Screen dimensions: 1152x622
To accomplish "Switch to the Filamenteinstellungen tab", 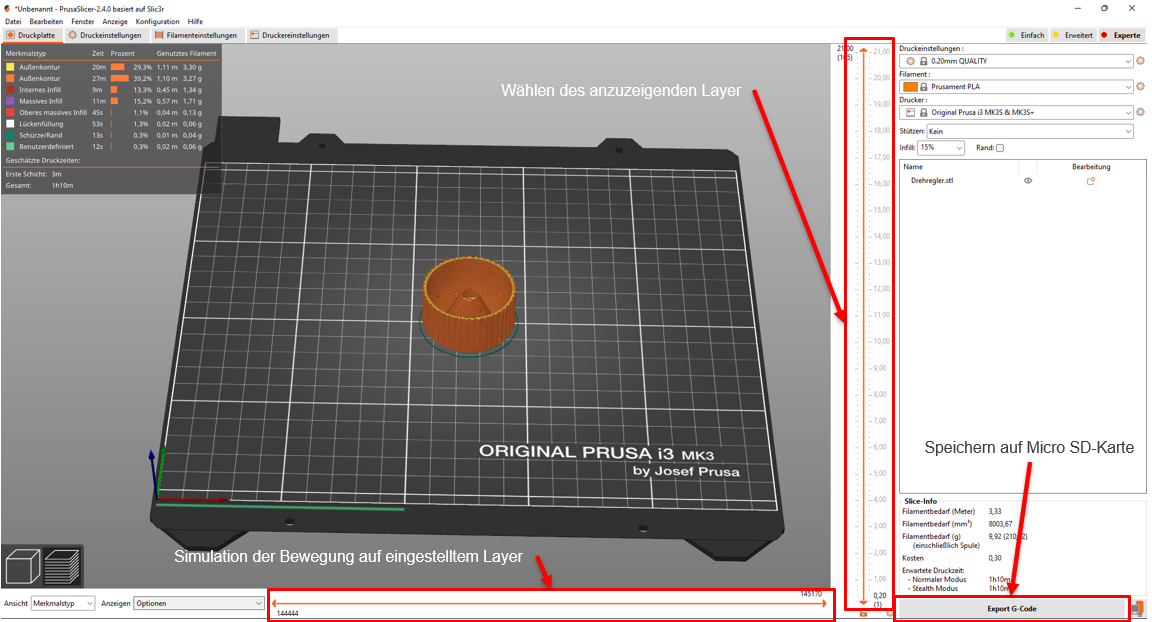I will (196, 35).
